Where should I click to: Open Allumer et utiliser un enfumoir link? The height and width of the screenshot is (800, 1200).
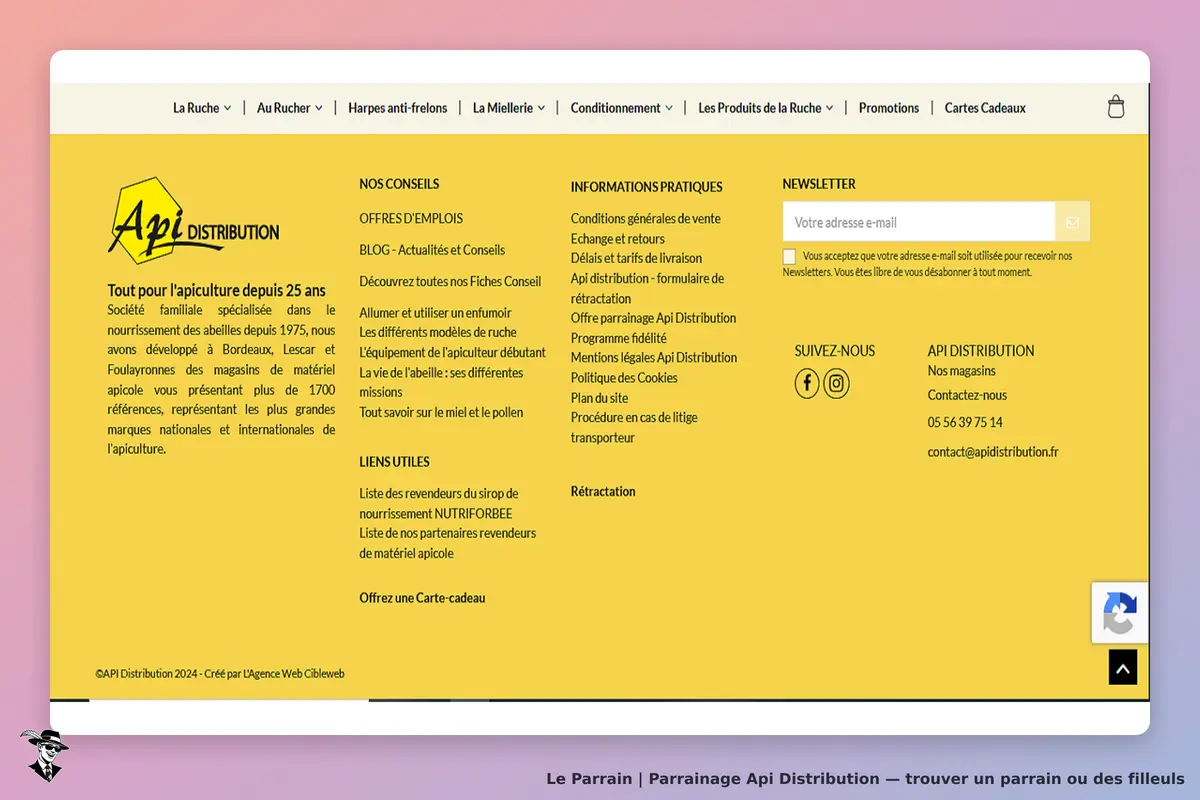point(435,313)
